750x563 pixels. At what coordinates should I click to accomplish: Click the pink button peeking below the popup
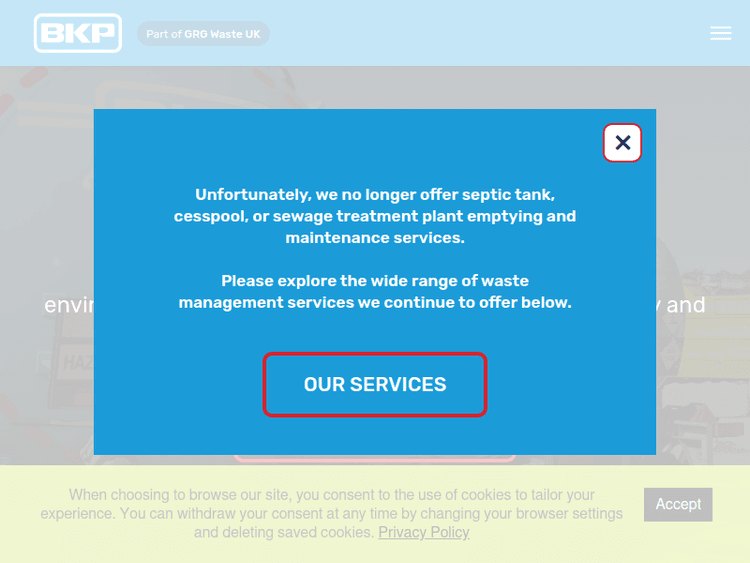(x=375, y=458)
